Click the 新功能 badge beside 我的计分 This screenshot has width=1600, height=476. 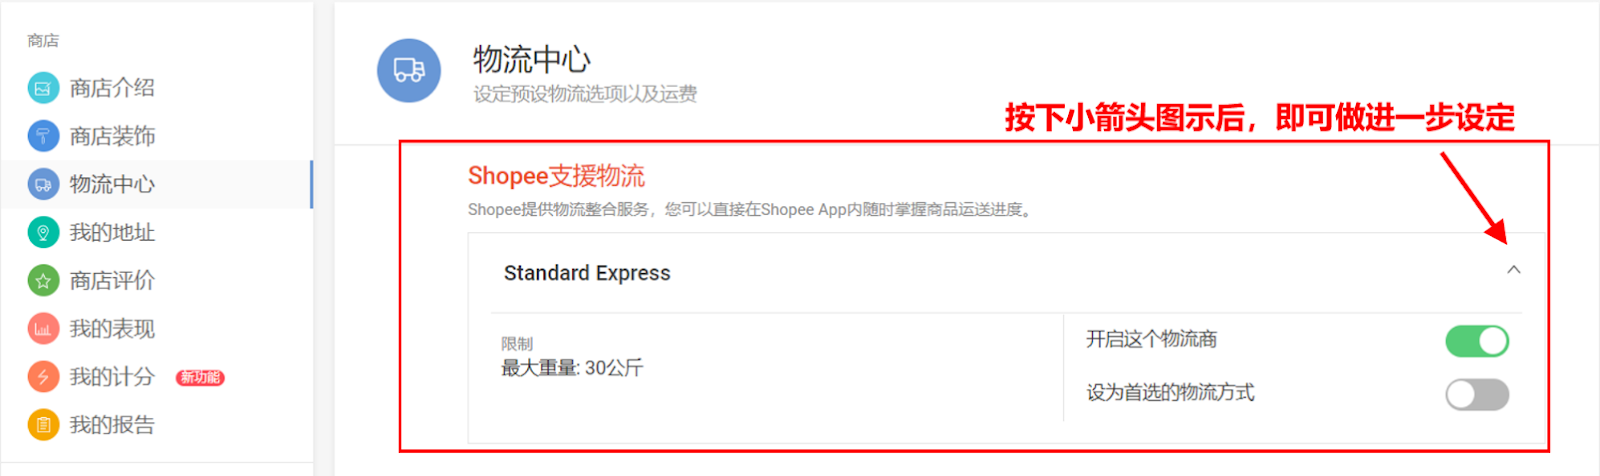[x=200, y=377]
